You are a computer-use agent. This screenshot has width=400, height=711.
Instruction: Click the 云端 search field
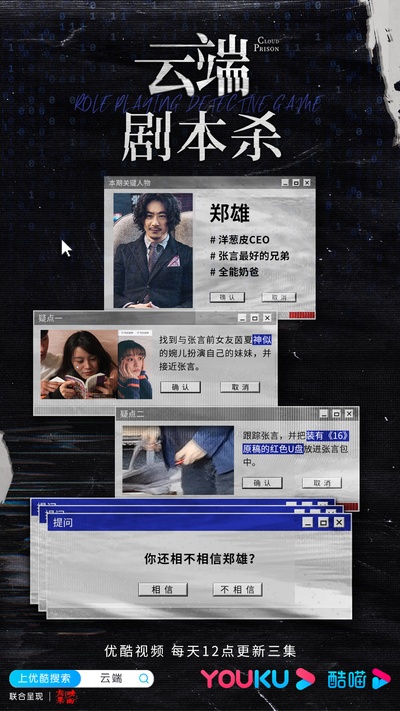click(x=117, y=678)
